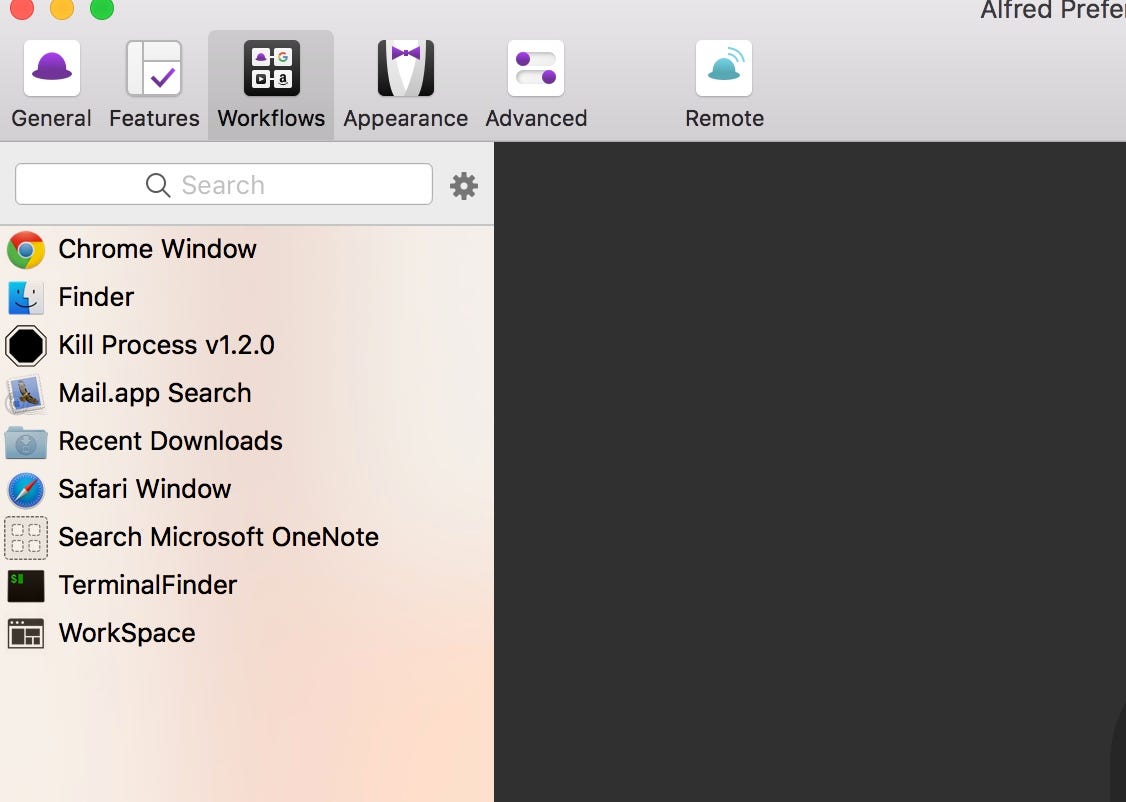The image size is (1126, 802).
Task: Click the Kill Process octagon icon
Action: point(26,345)
